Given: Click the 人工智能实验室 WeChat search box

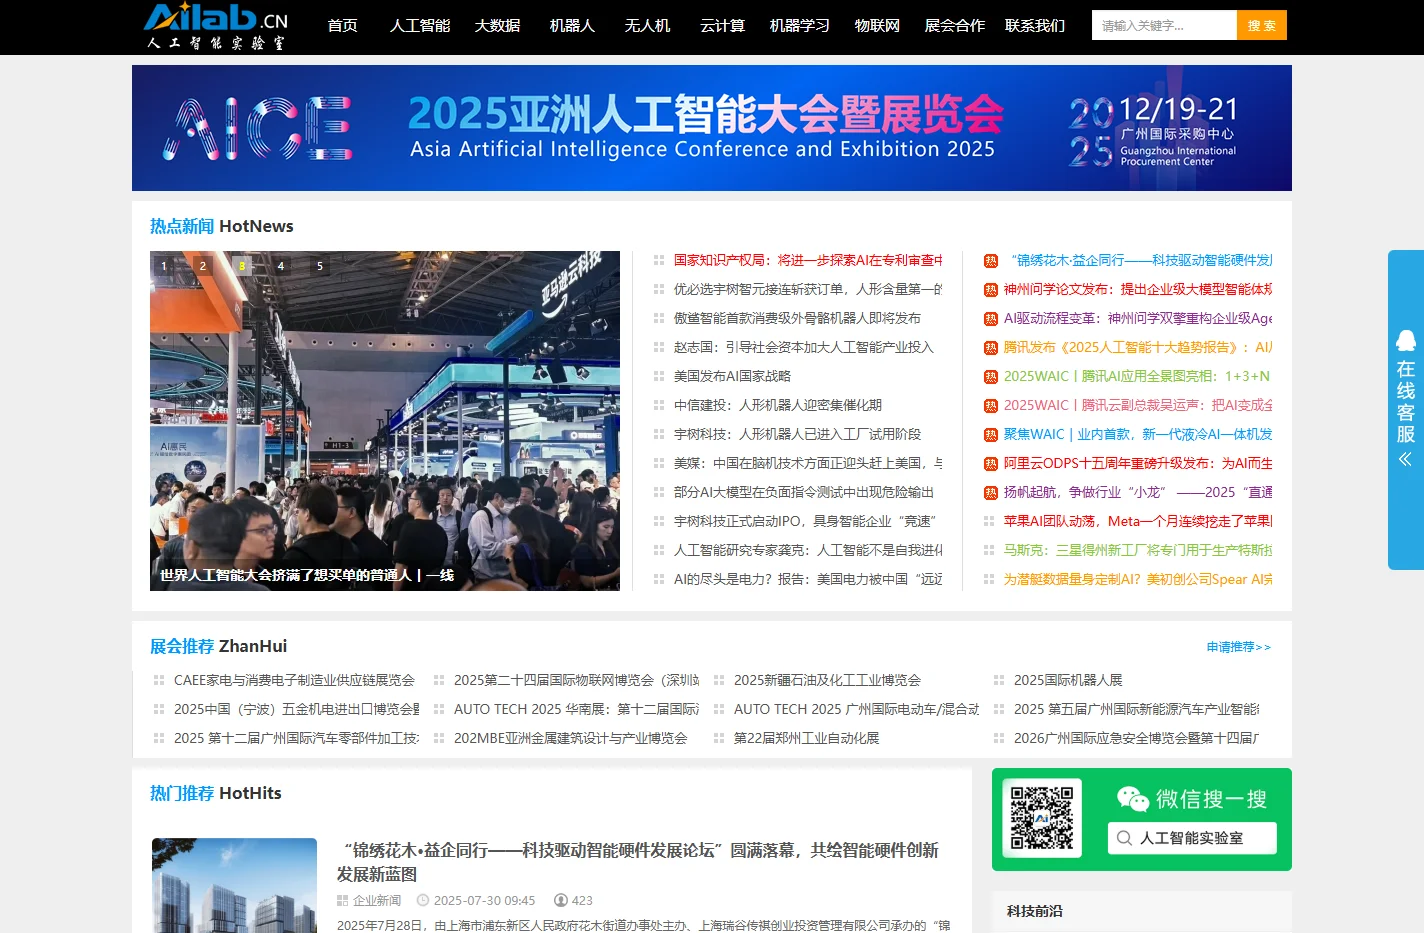Looking at the screenshot, I should point(1192,838).
